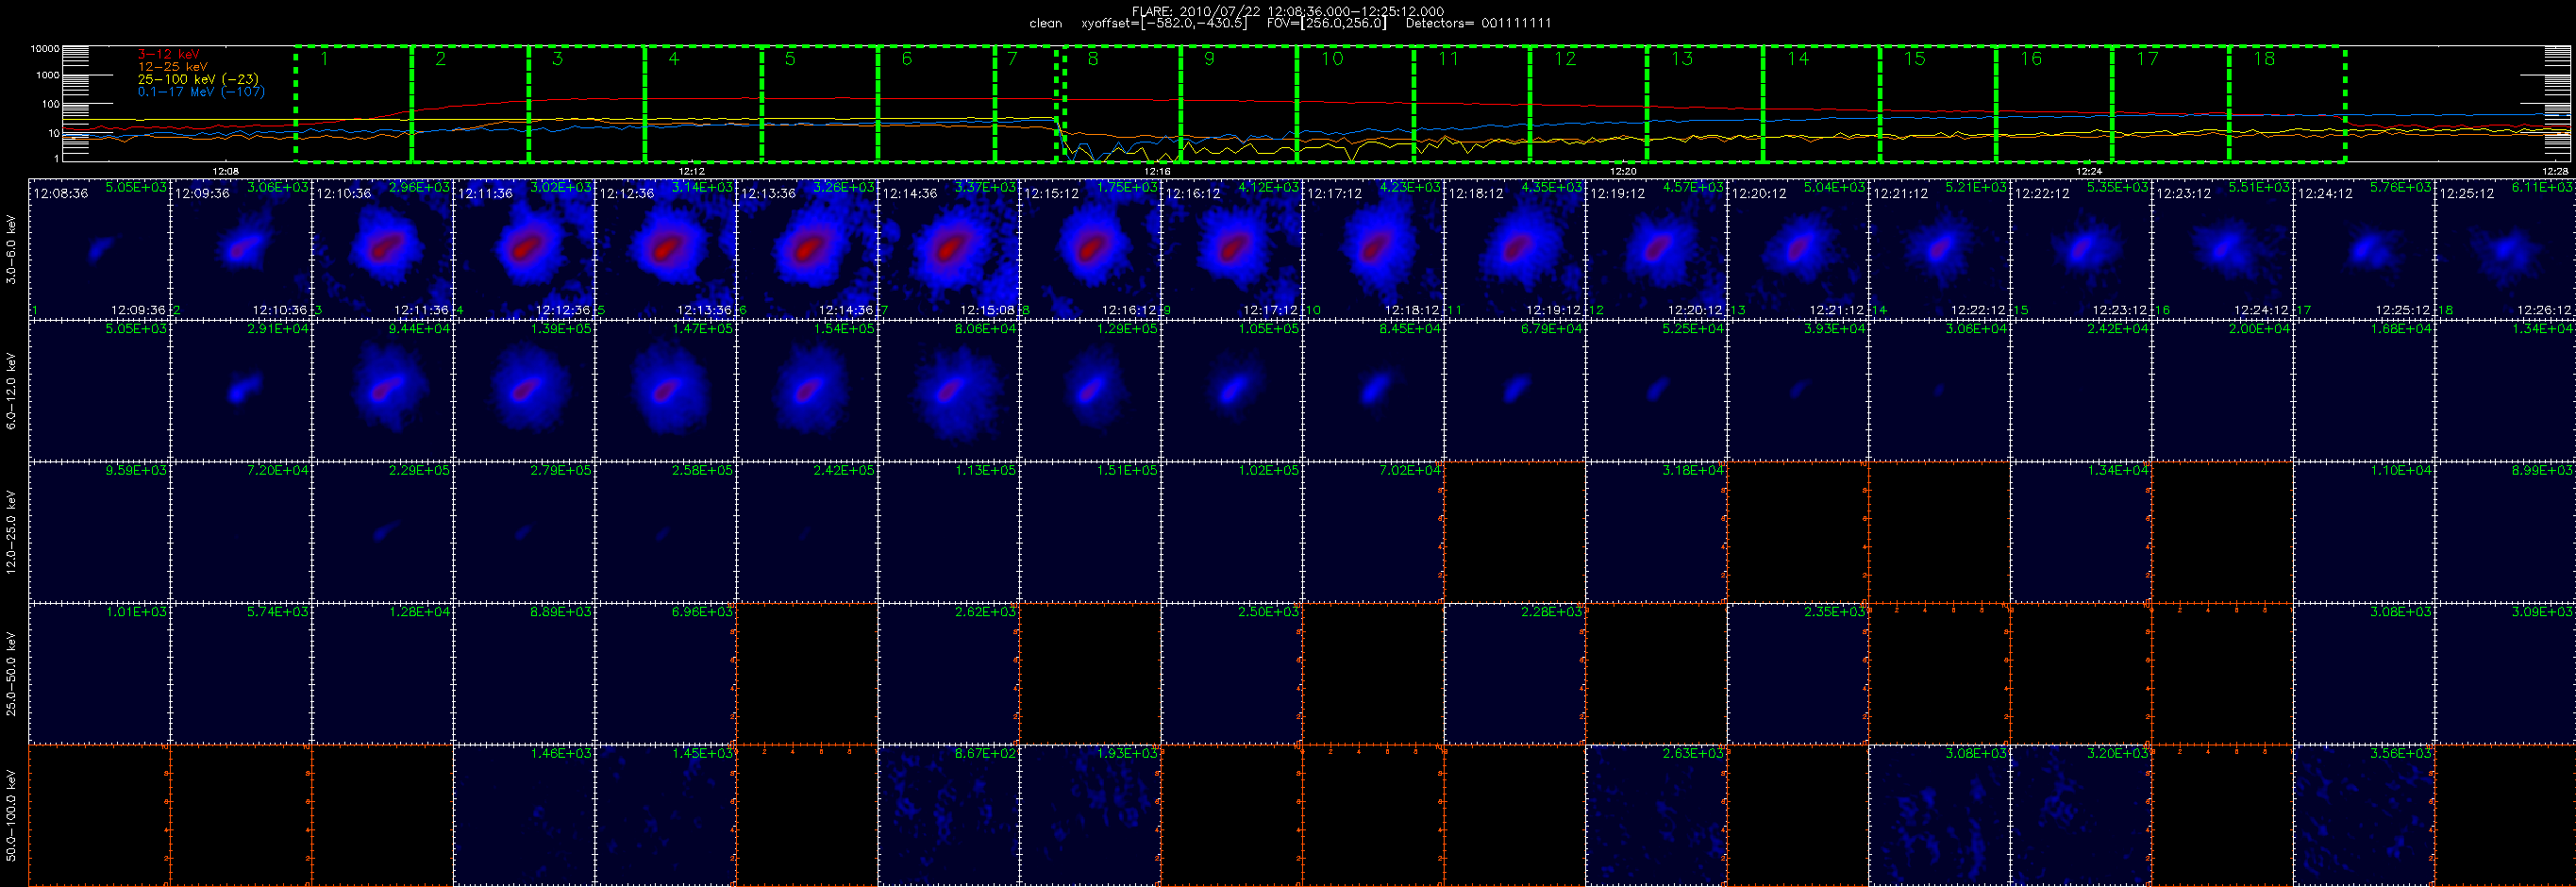Open the 6.0-12.0 keV image labeled 8.06E+04
Screen dimensions: 2576x887
(x=949, y=391)
